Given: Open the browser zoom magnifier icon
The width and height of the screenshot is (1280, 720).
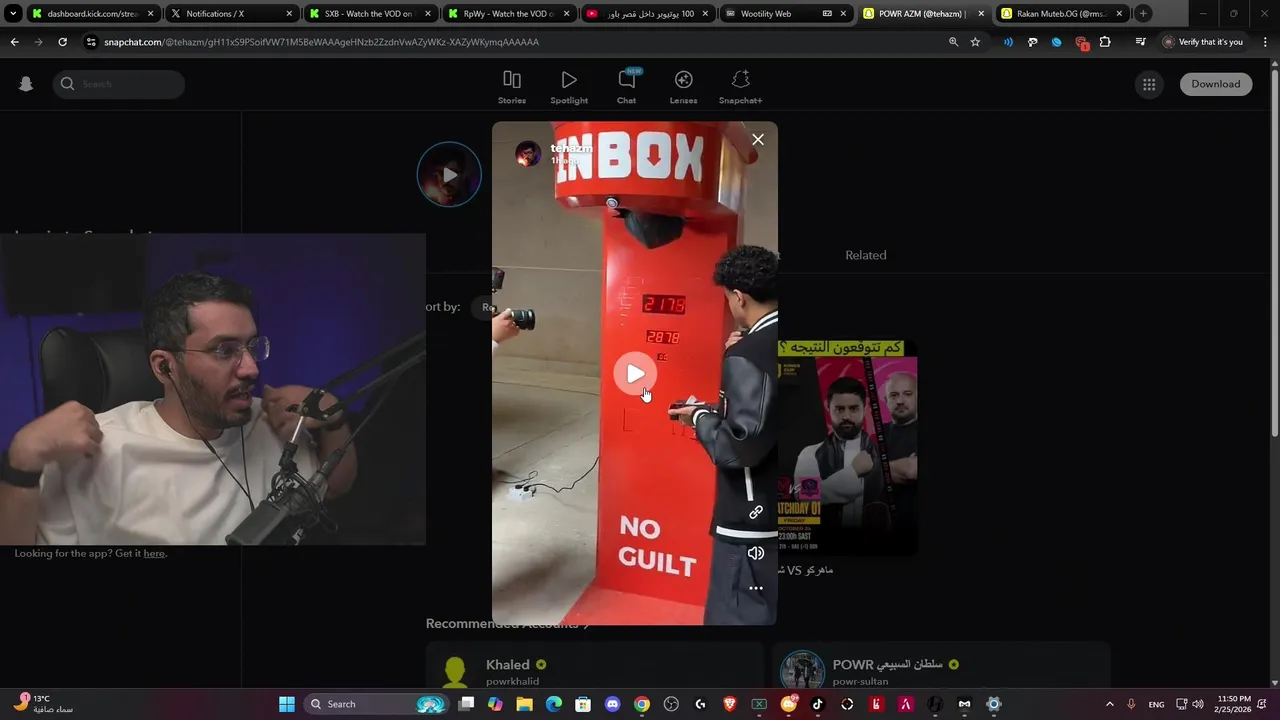Looking at the screenshot, I should 953,42.
